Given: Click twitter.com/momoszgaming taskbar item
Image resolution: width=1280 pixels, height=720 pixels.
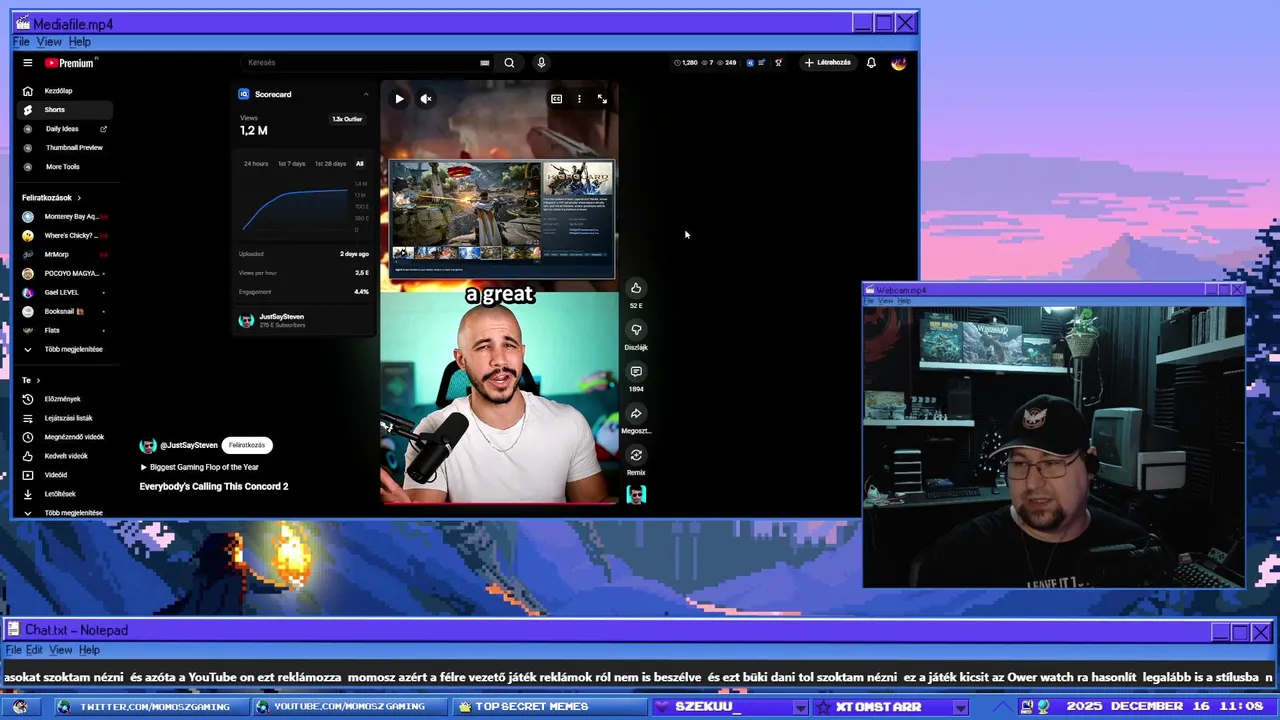Looking at the screenshot, I should [154, 707].
